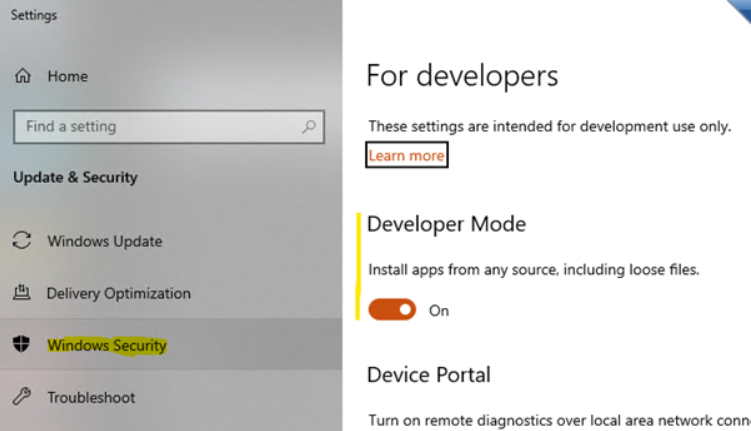Viewport: 751px width, 431px height.
Task: Click the Home house icon
Action: (x=23, y=76)
